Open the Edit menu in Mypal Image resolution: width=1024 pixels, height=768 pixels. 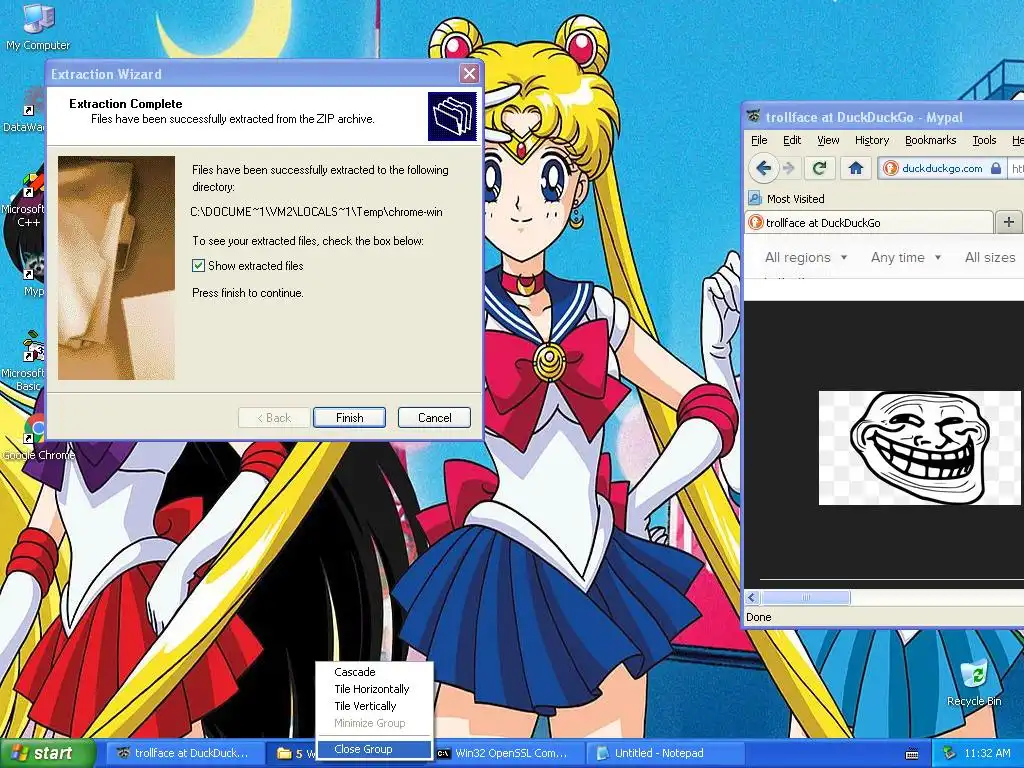pos(792,140)
